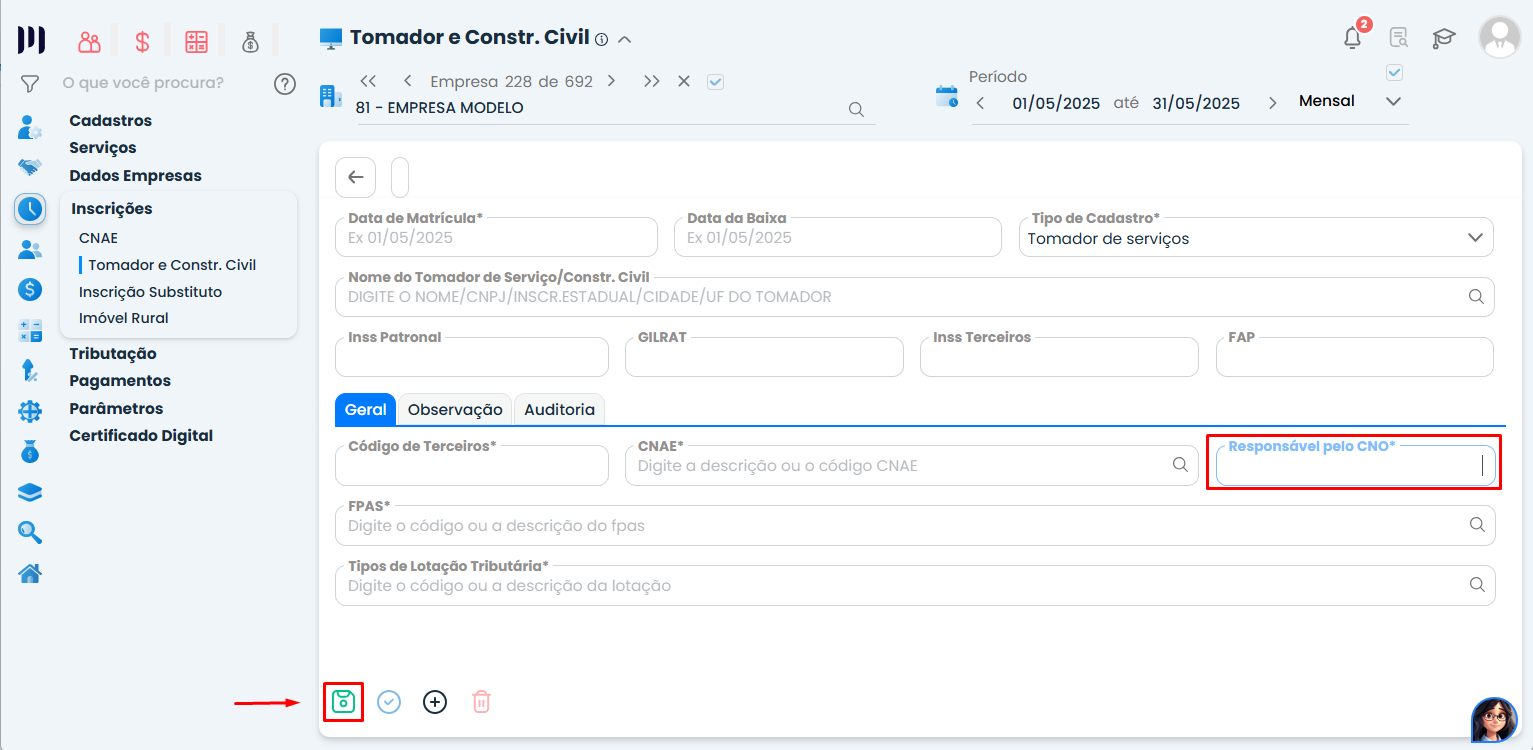Image resolution: width=1533 pixels, height=750 pixels.
Task: Clear the company selection with the X
Action: click(x=684, y=81)
